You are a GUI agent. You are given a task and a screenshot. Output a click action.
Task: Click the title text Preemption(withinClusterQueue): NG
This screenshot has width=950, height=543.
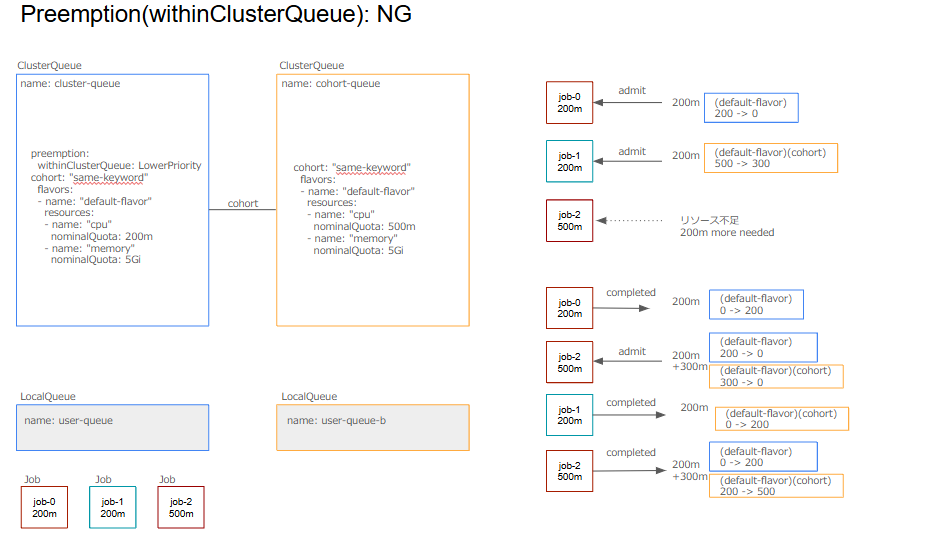tap(215, 15)
